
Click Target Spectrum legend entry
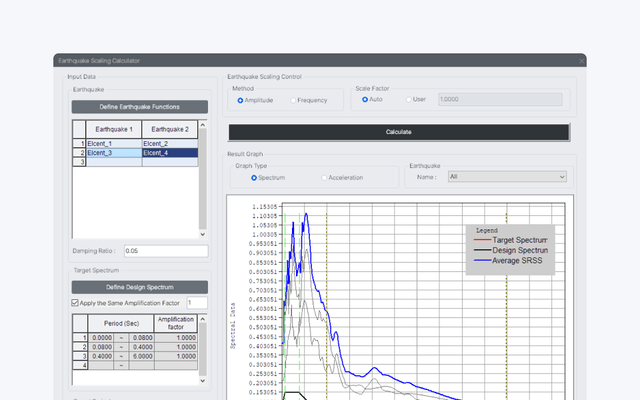point(511,240)
